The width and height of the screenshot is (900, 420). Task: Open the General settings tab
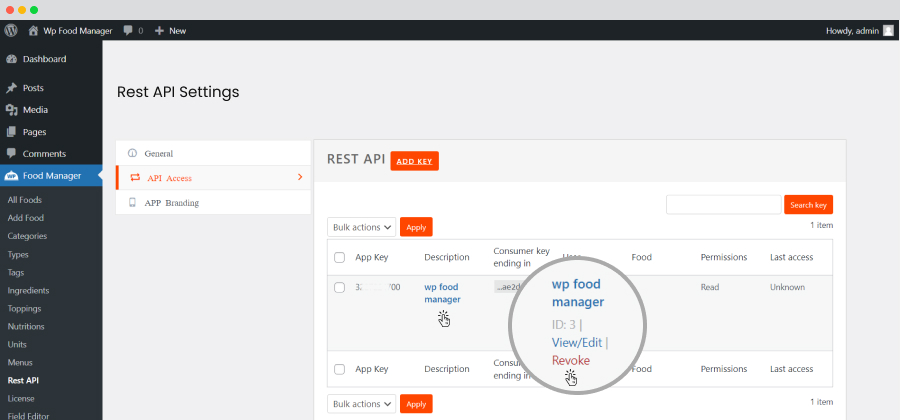213,154
